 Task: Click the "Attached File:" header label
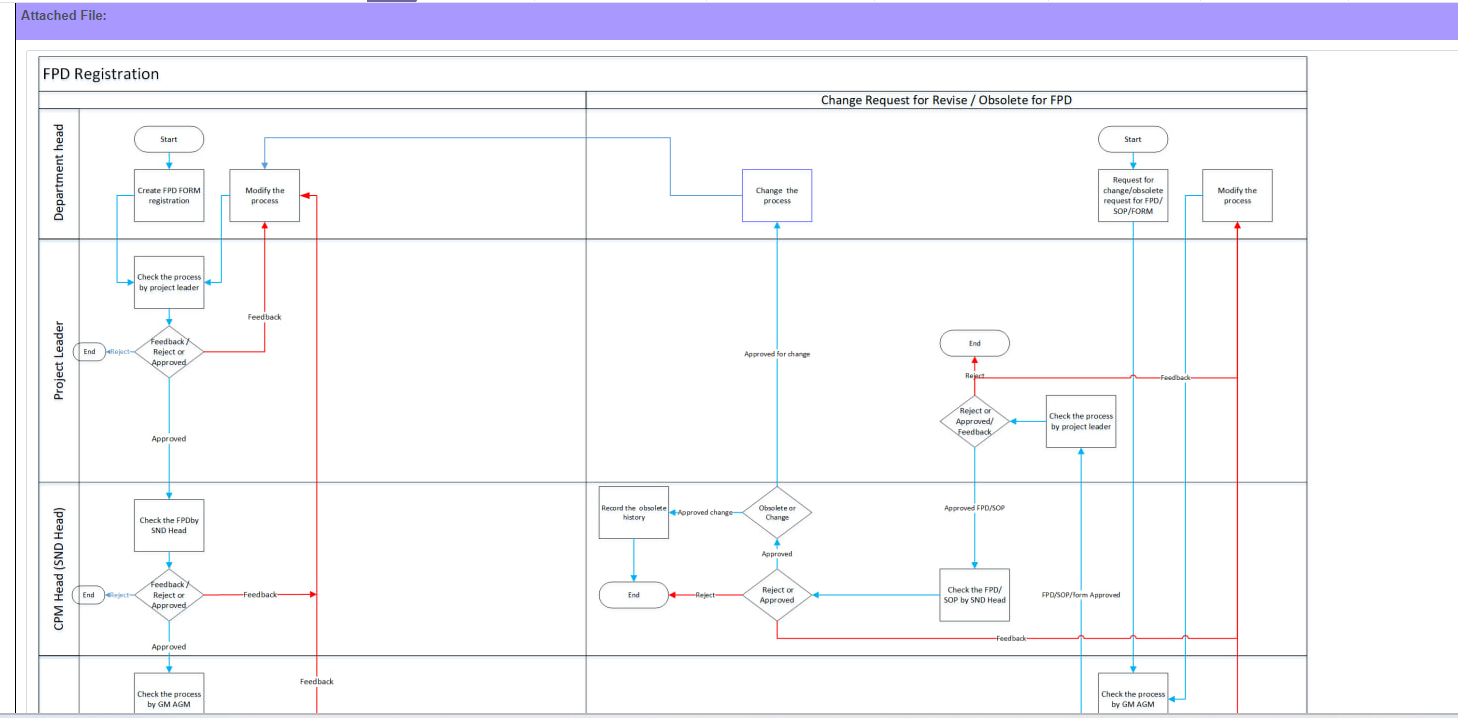click(64, 16)
